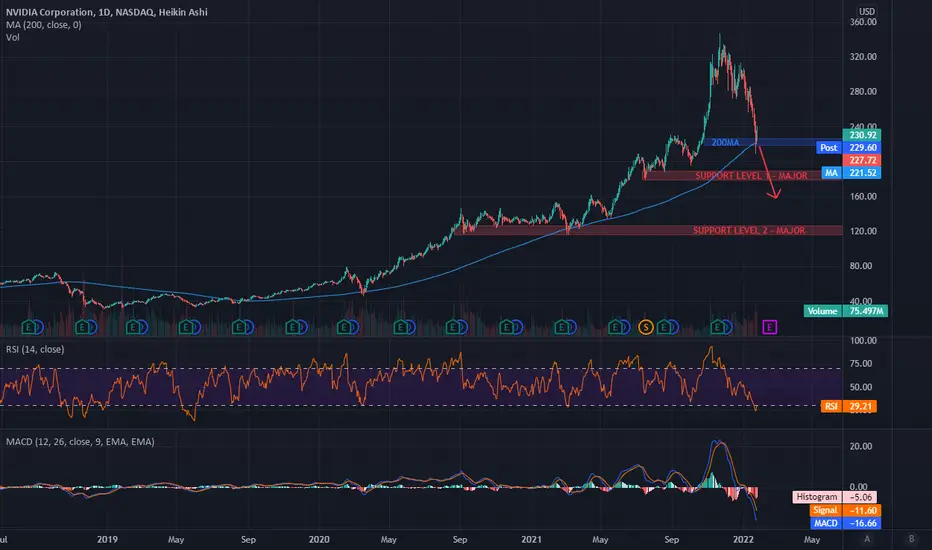Viewport: 932px width, 550px height.
Task: Click the earnings marker near Sep 2020
Action: (452, 327)
